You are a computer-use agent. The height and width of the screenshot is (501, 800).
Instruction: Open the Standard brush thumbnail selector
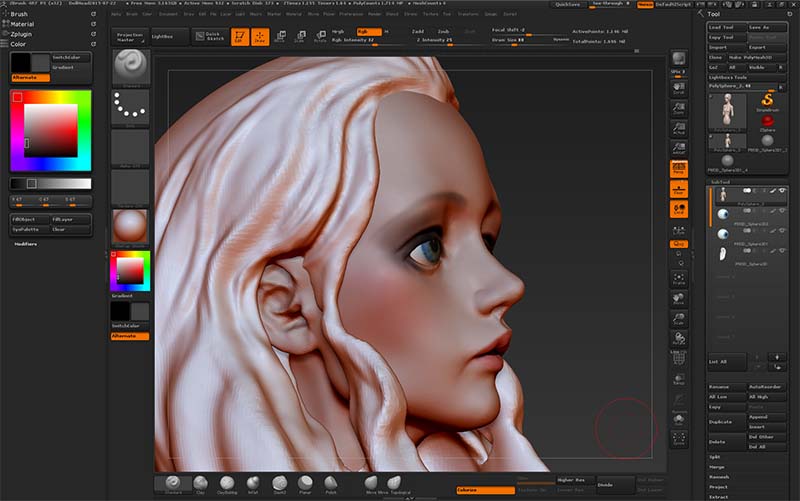coord(131,67)
